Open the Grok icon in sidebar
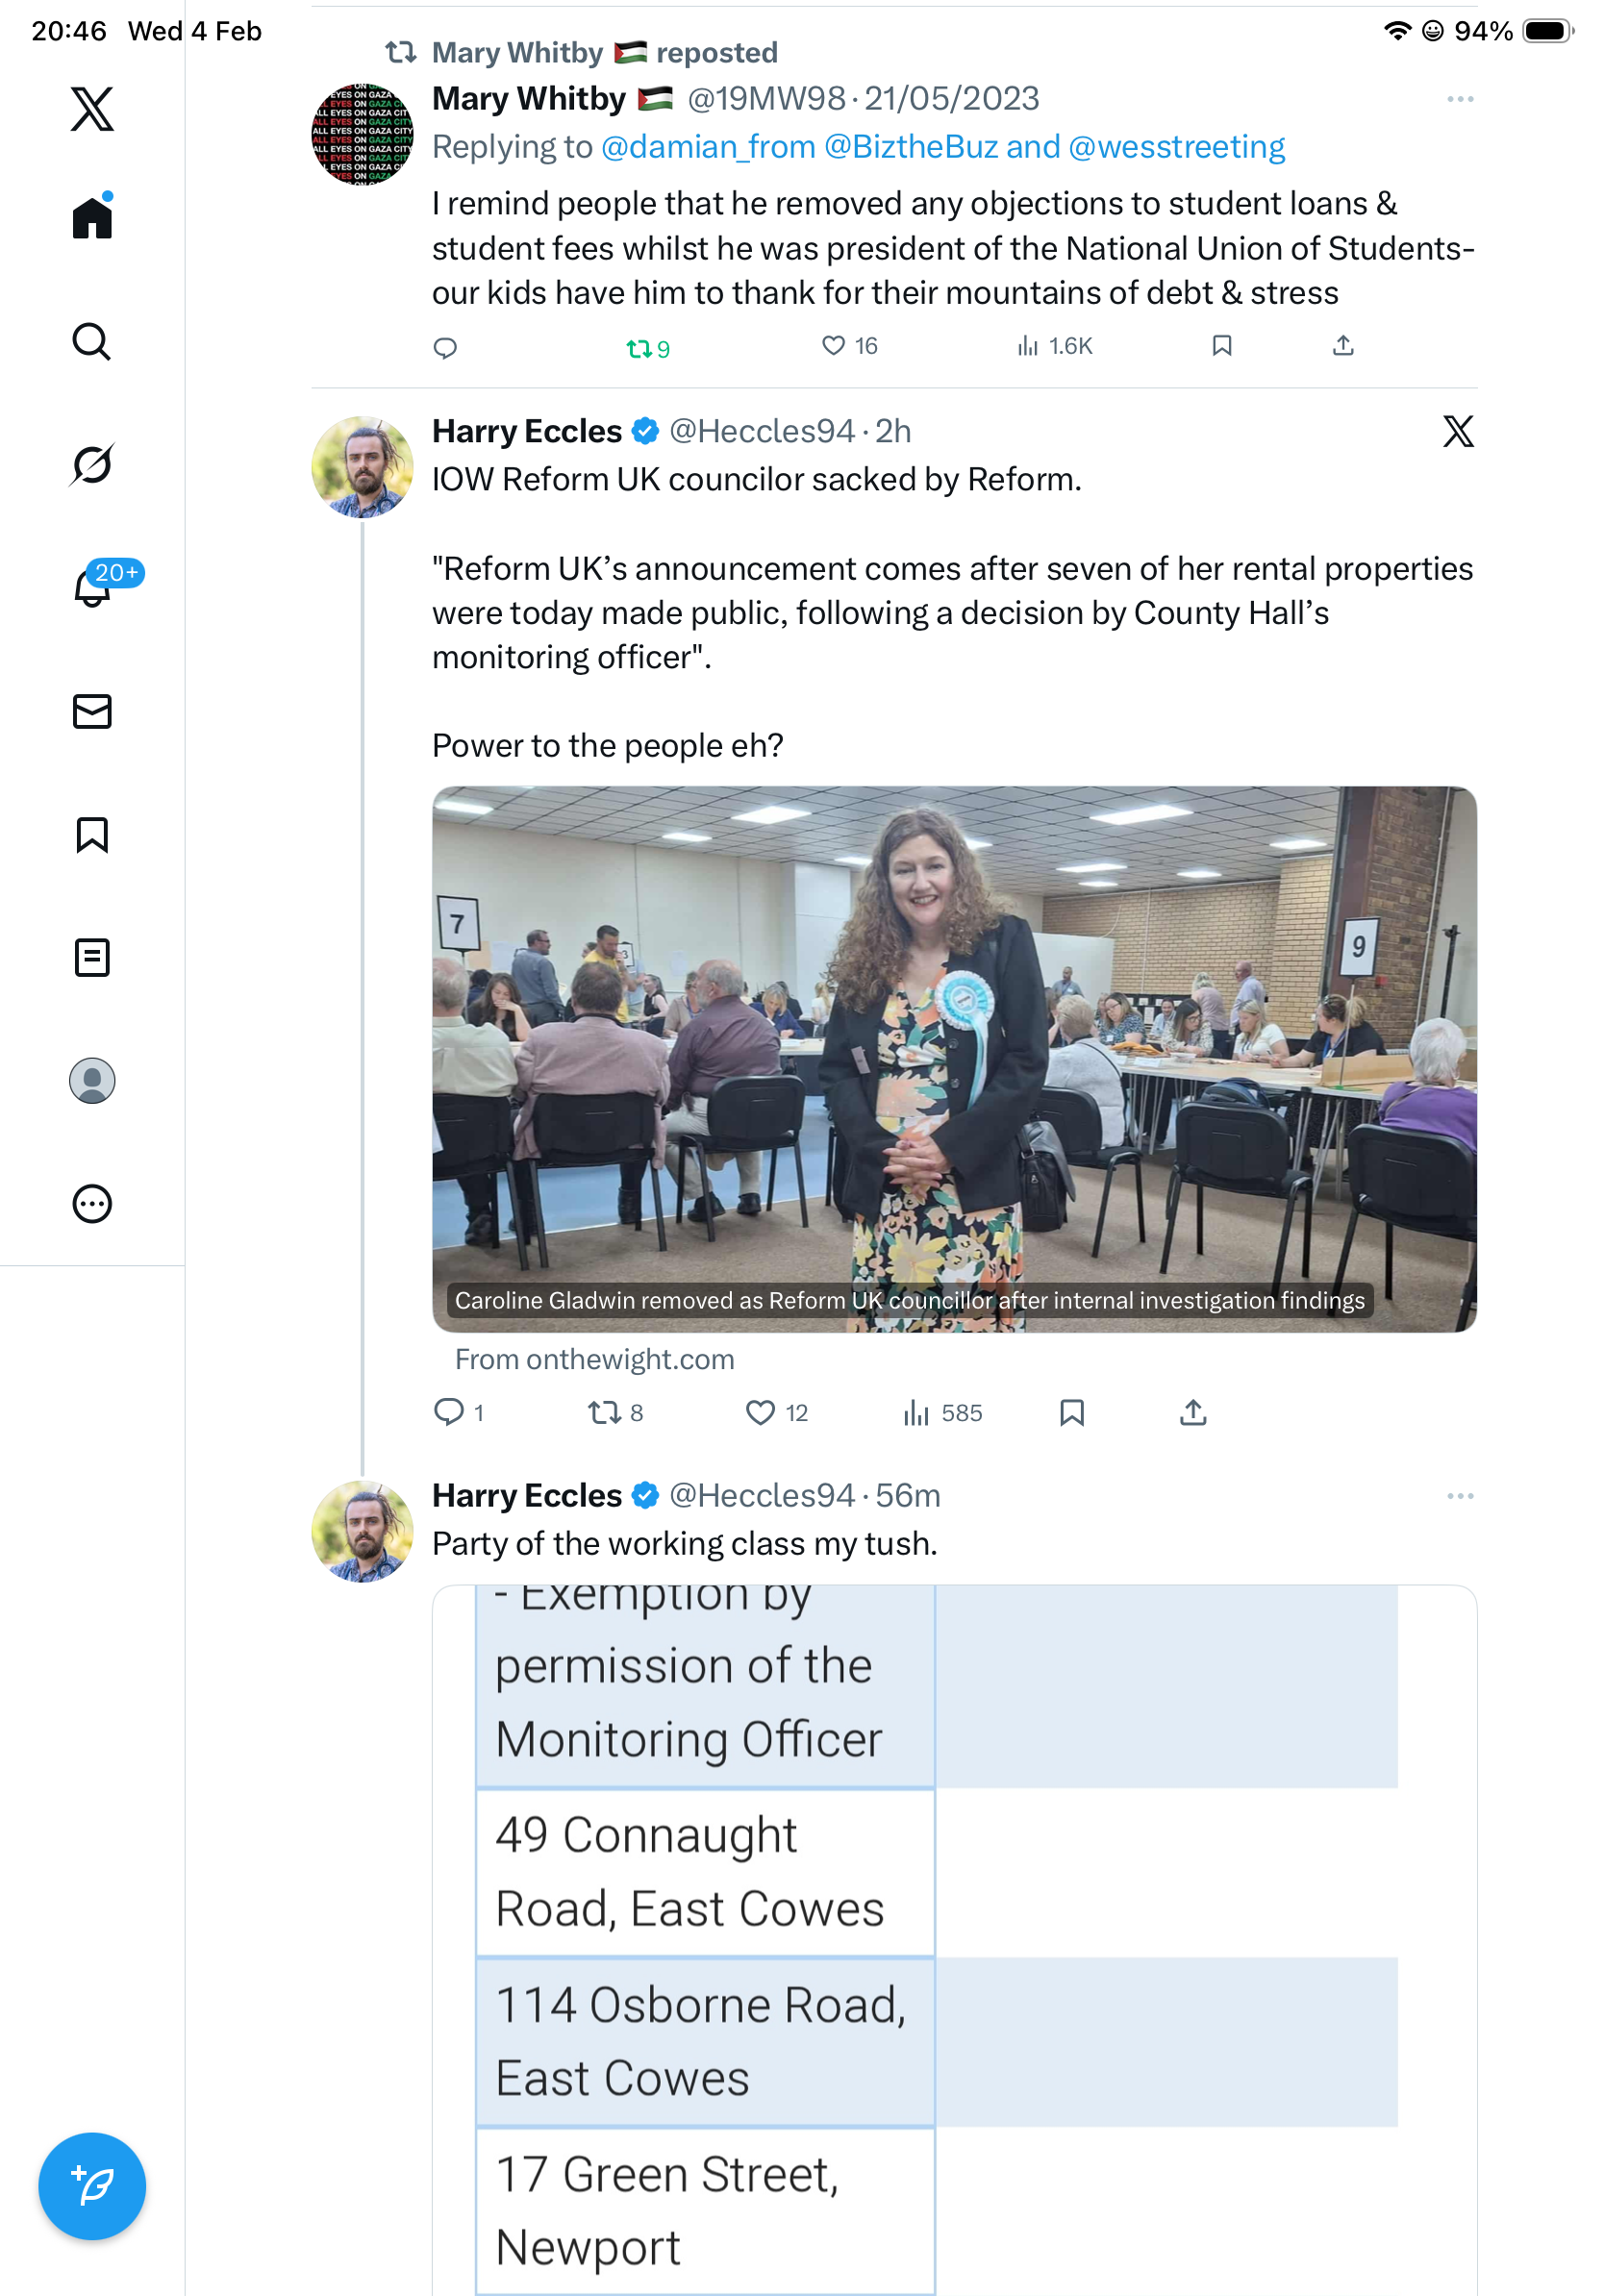This screenshot has width=1604, height=2296. coord(92,465)
